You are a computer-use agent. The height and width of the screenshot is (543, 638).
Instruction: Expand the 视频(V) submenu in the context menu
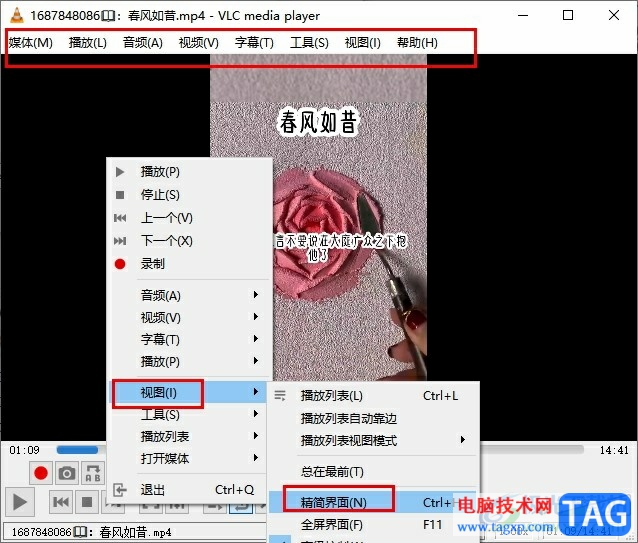pos(189,317)
